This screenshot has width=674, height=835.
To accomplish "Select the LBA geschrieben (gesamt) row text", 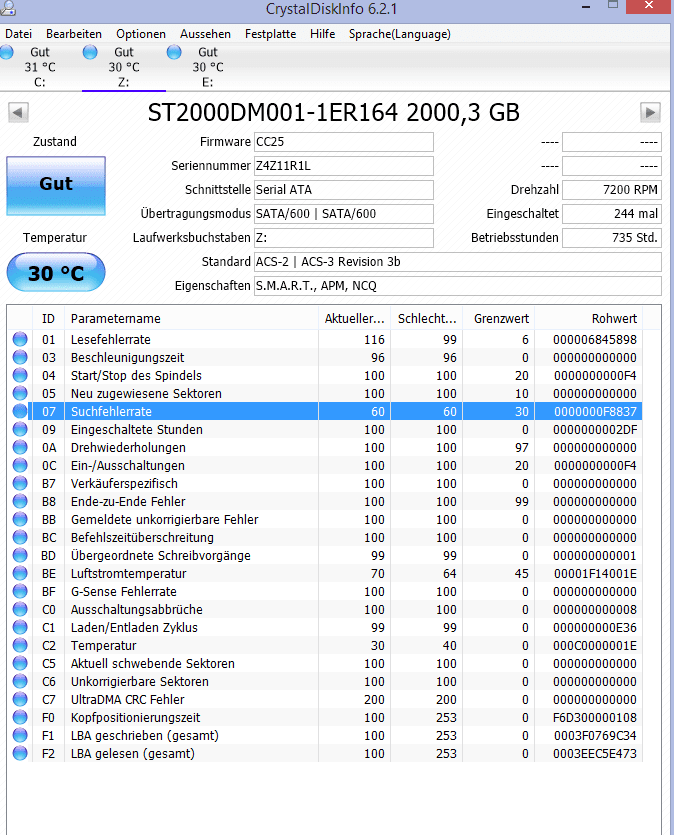I will pyautogui.click(x=145, y=735).
